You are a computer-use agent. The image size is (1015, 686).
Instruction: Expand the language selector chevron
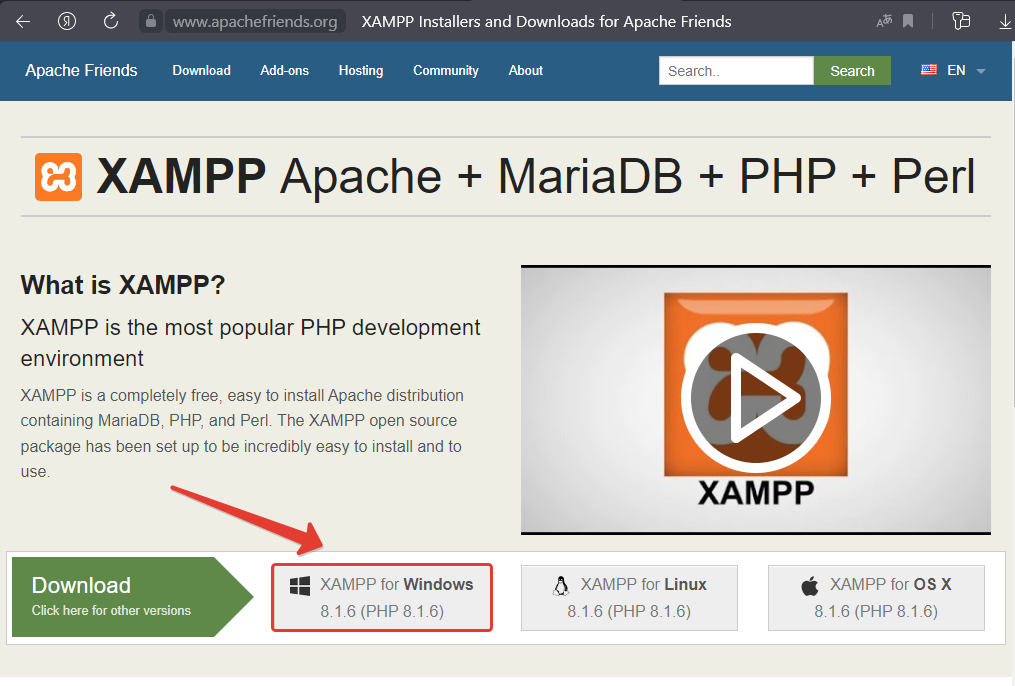click(978, 71)
